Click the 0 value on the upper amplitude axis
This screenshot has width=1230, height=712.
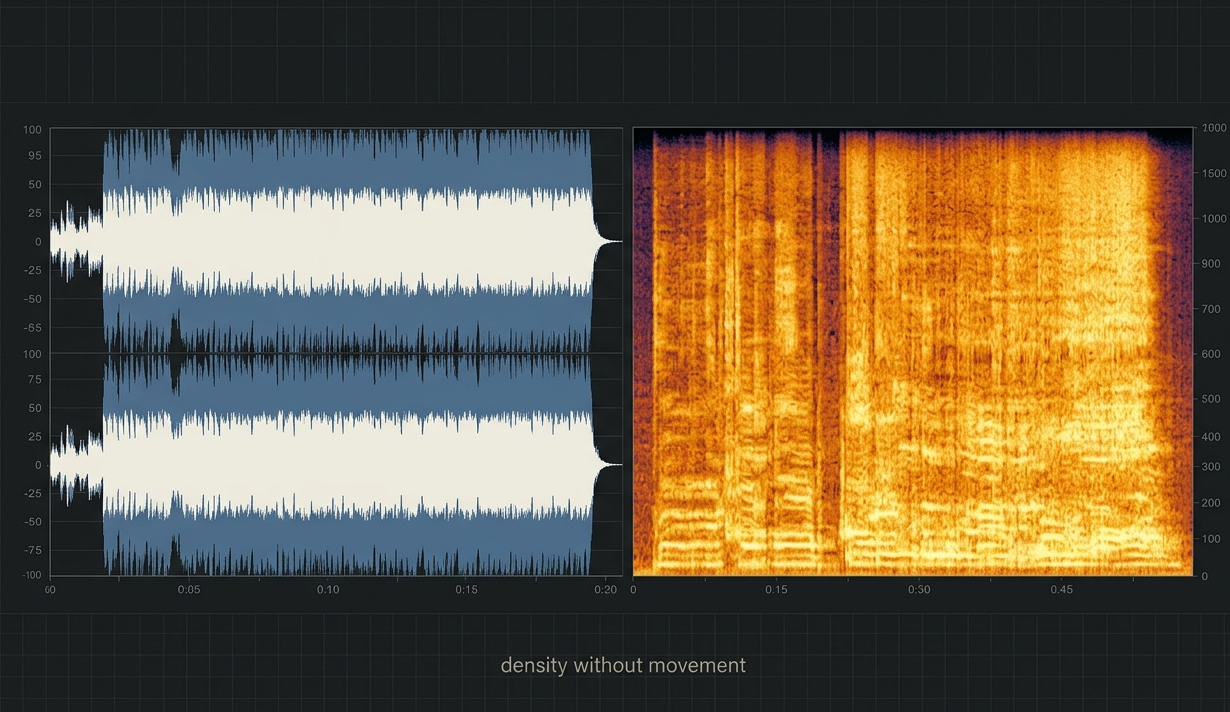38,241
